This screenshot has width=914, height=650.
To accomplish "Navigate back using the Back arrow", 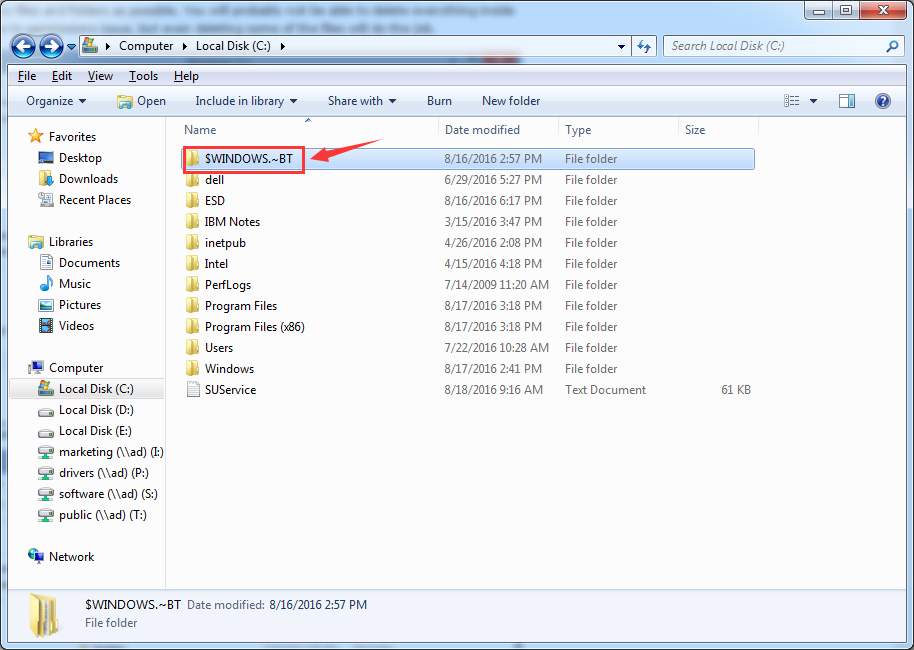I will tap(24, 46).
